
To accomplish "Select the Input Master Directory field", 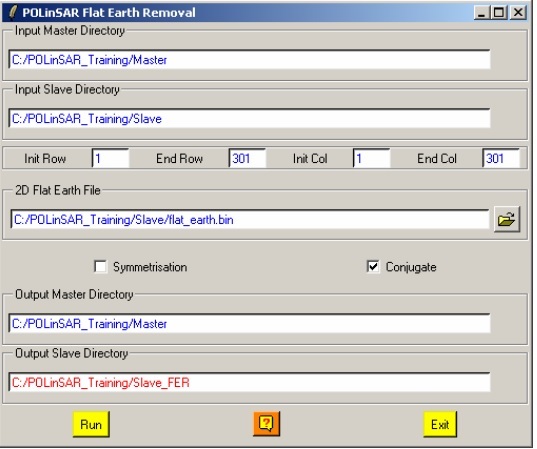I will [250, 60].
